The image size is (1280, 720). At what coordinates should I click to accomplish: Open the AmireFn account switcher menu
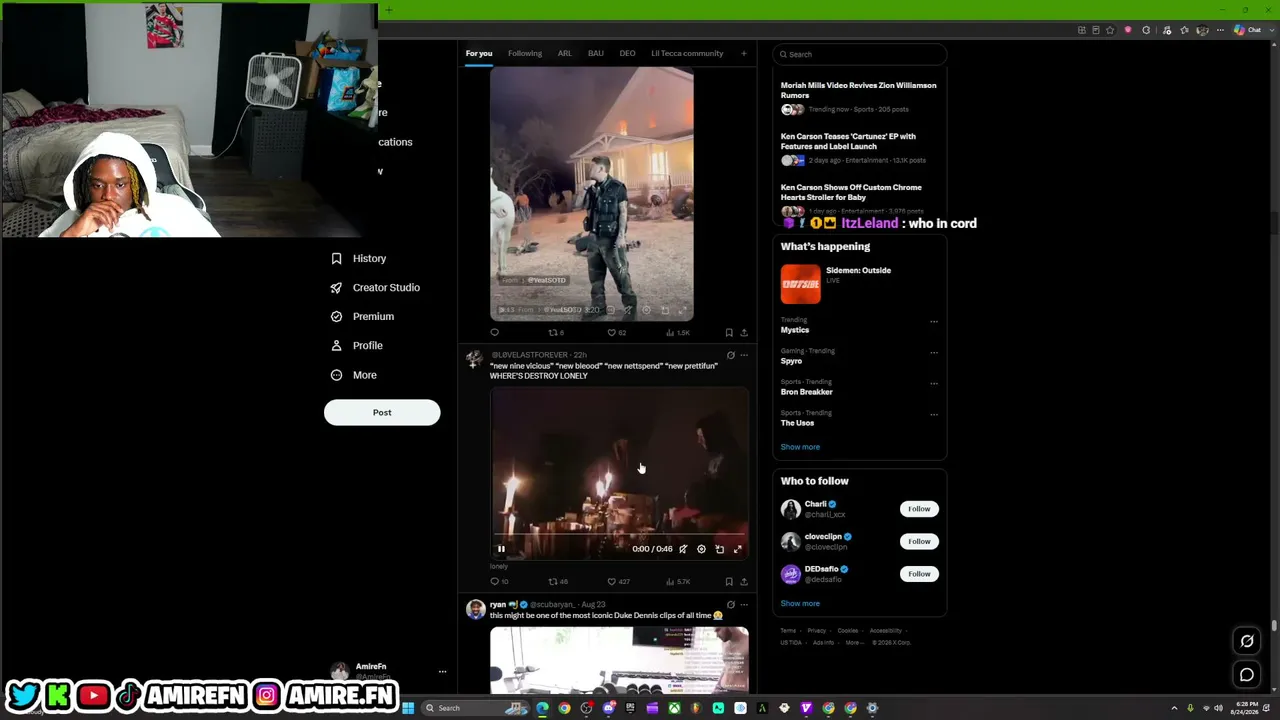point(388,671)
